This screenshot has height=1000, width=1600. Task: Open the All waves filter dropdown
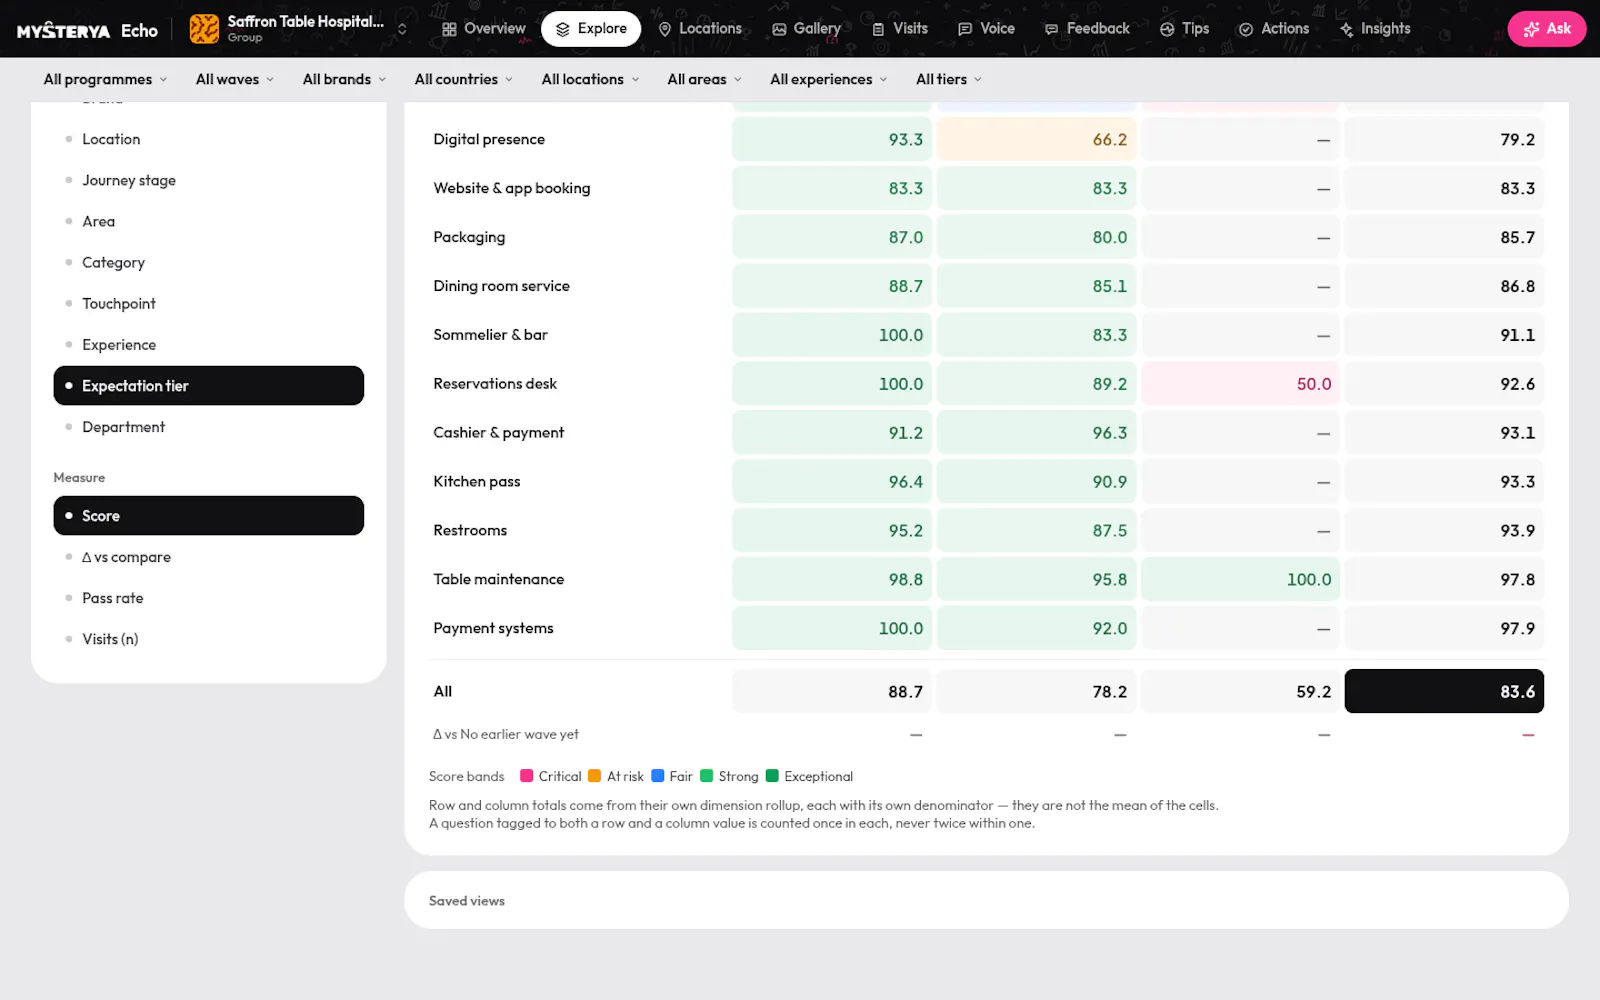(x=235, y=79)
